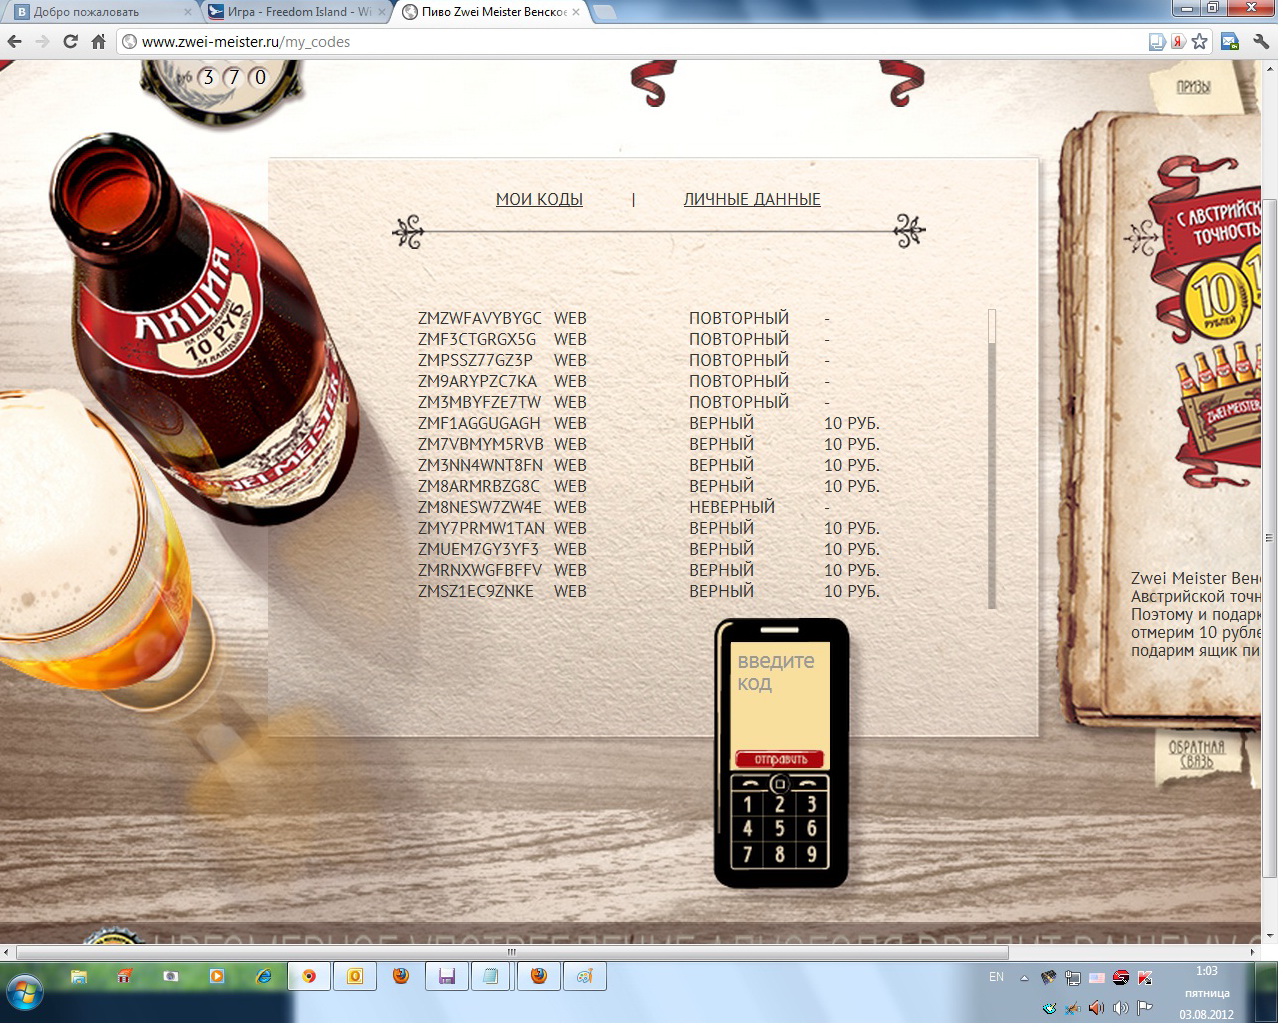The width and height of the screenshot is (1283, 1029).
Task: Select code ZM8ARMRBZG8C in the list
Action: coord(479,487)
